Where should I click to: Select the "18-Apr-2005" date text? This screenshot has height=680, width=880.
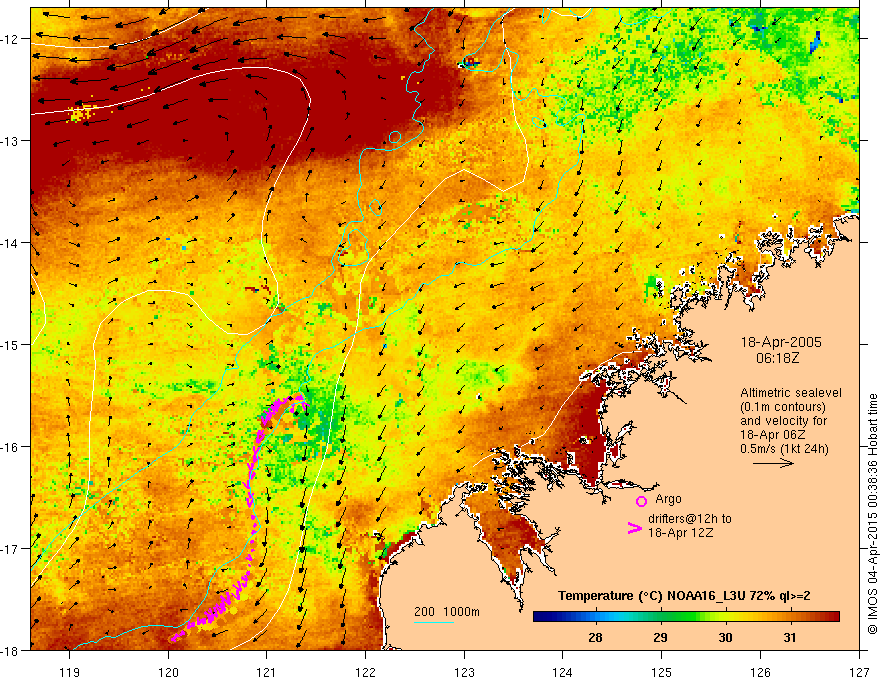point(781,342)
